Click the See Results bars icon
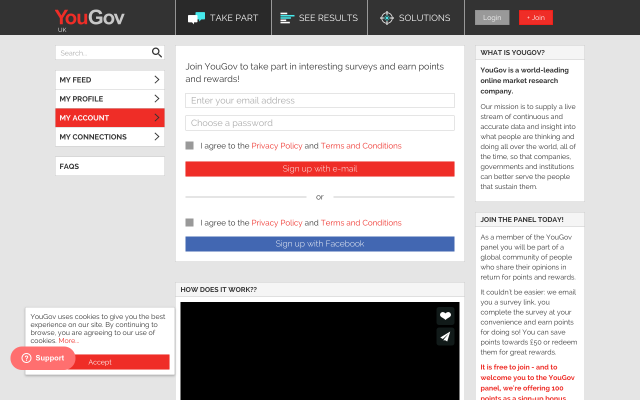 tap(287, 18)
